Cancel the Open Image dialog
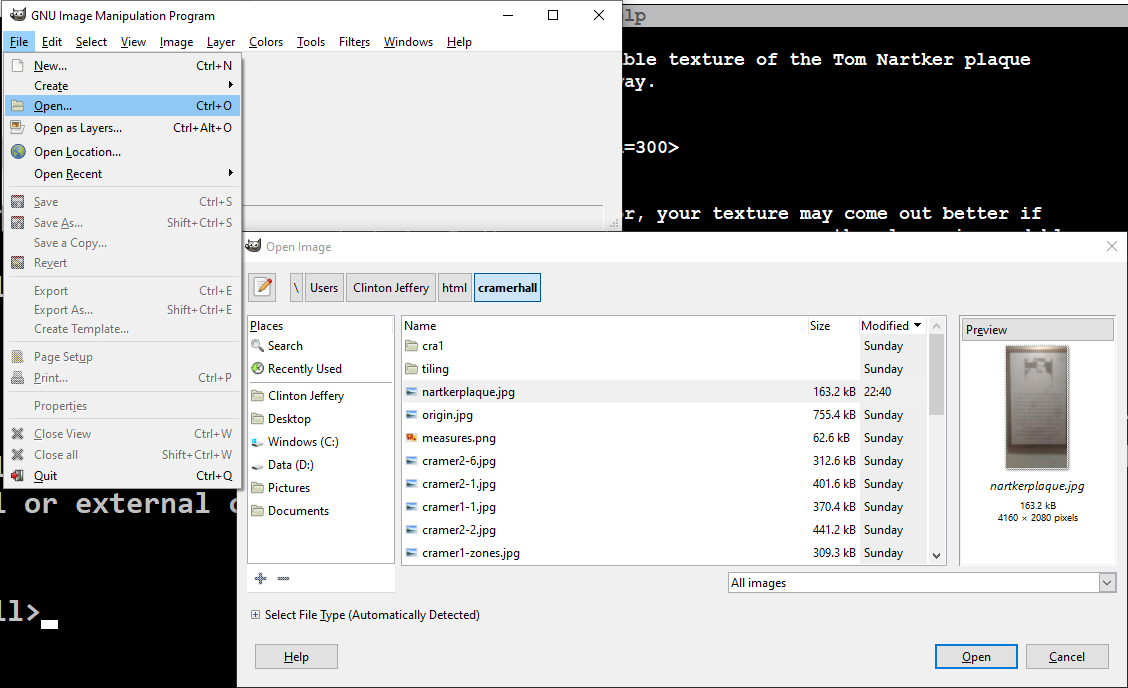 tap(1066, 657)
